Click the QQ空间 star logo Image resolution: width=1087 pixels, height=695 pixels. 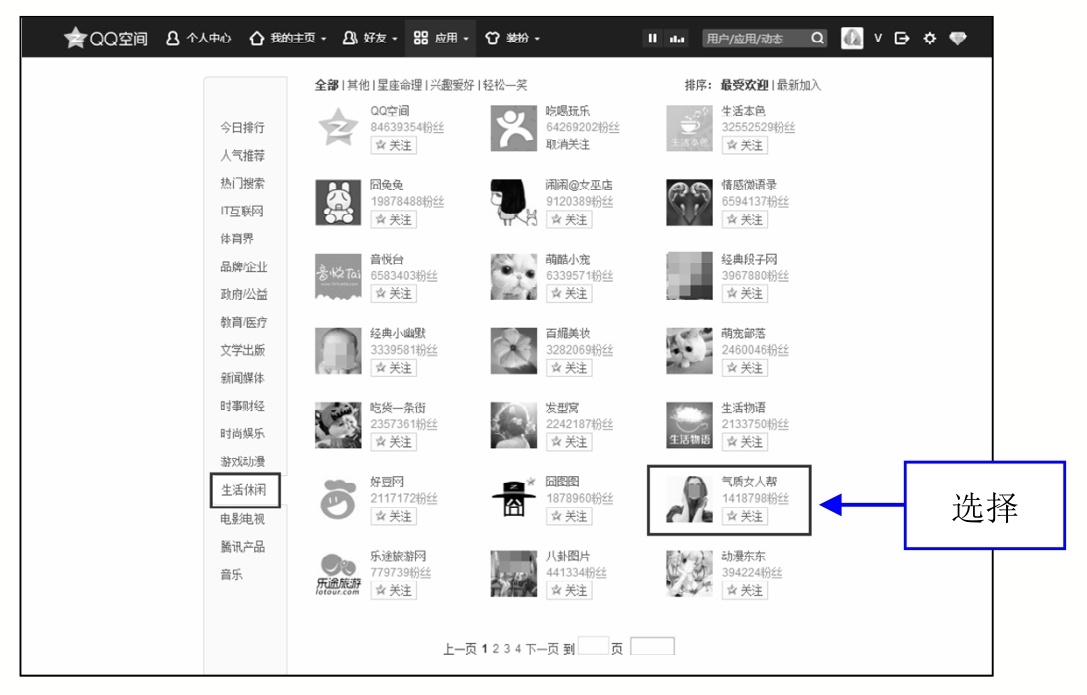75,37
